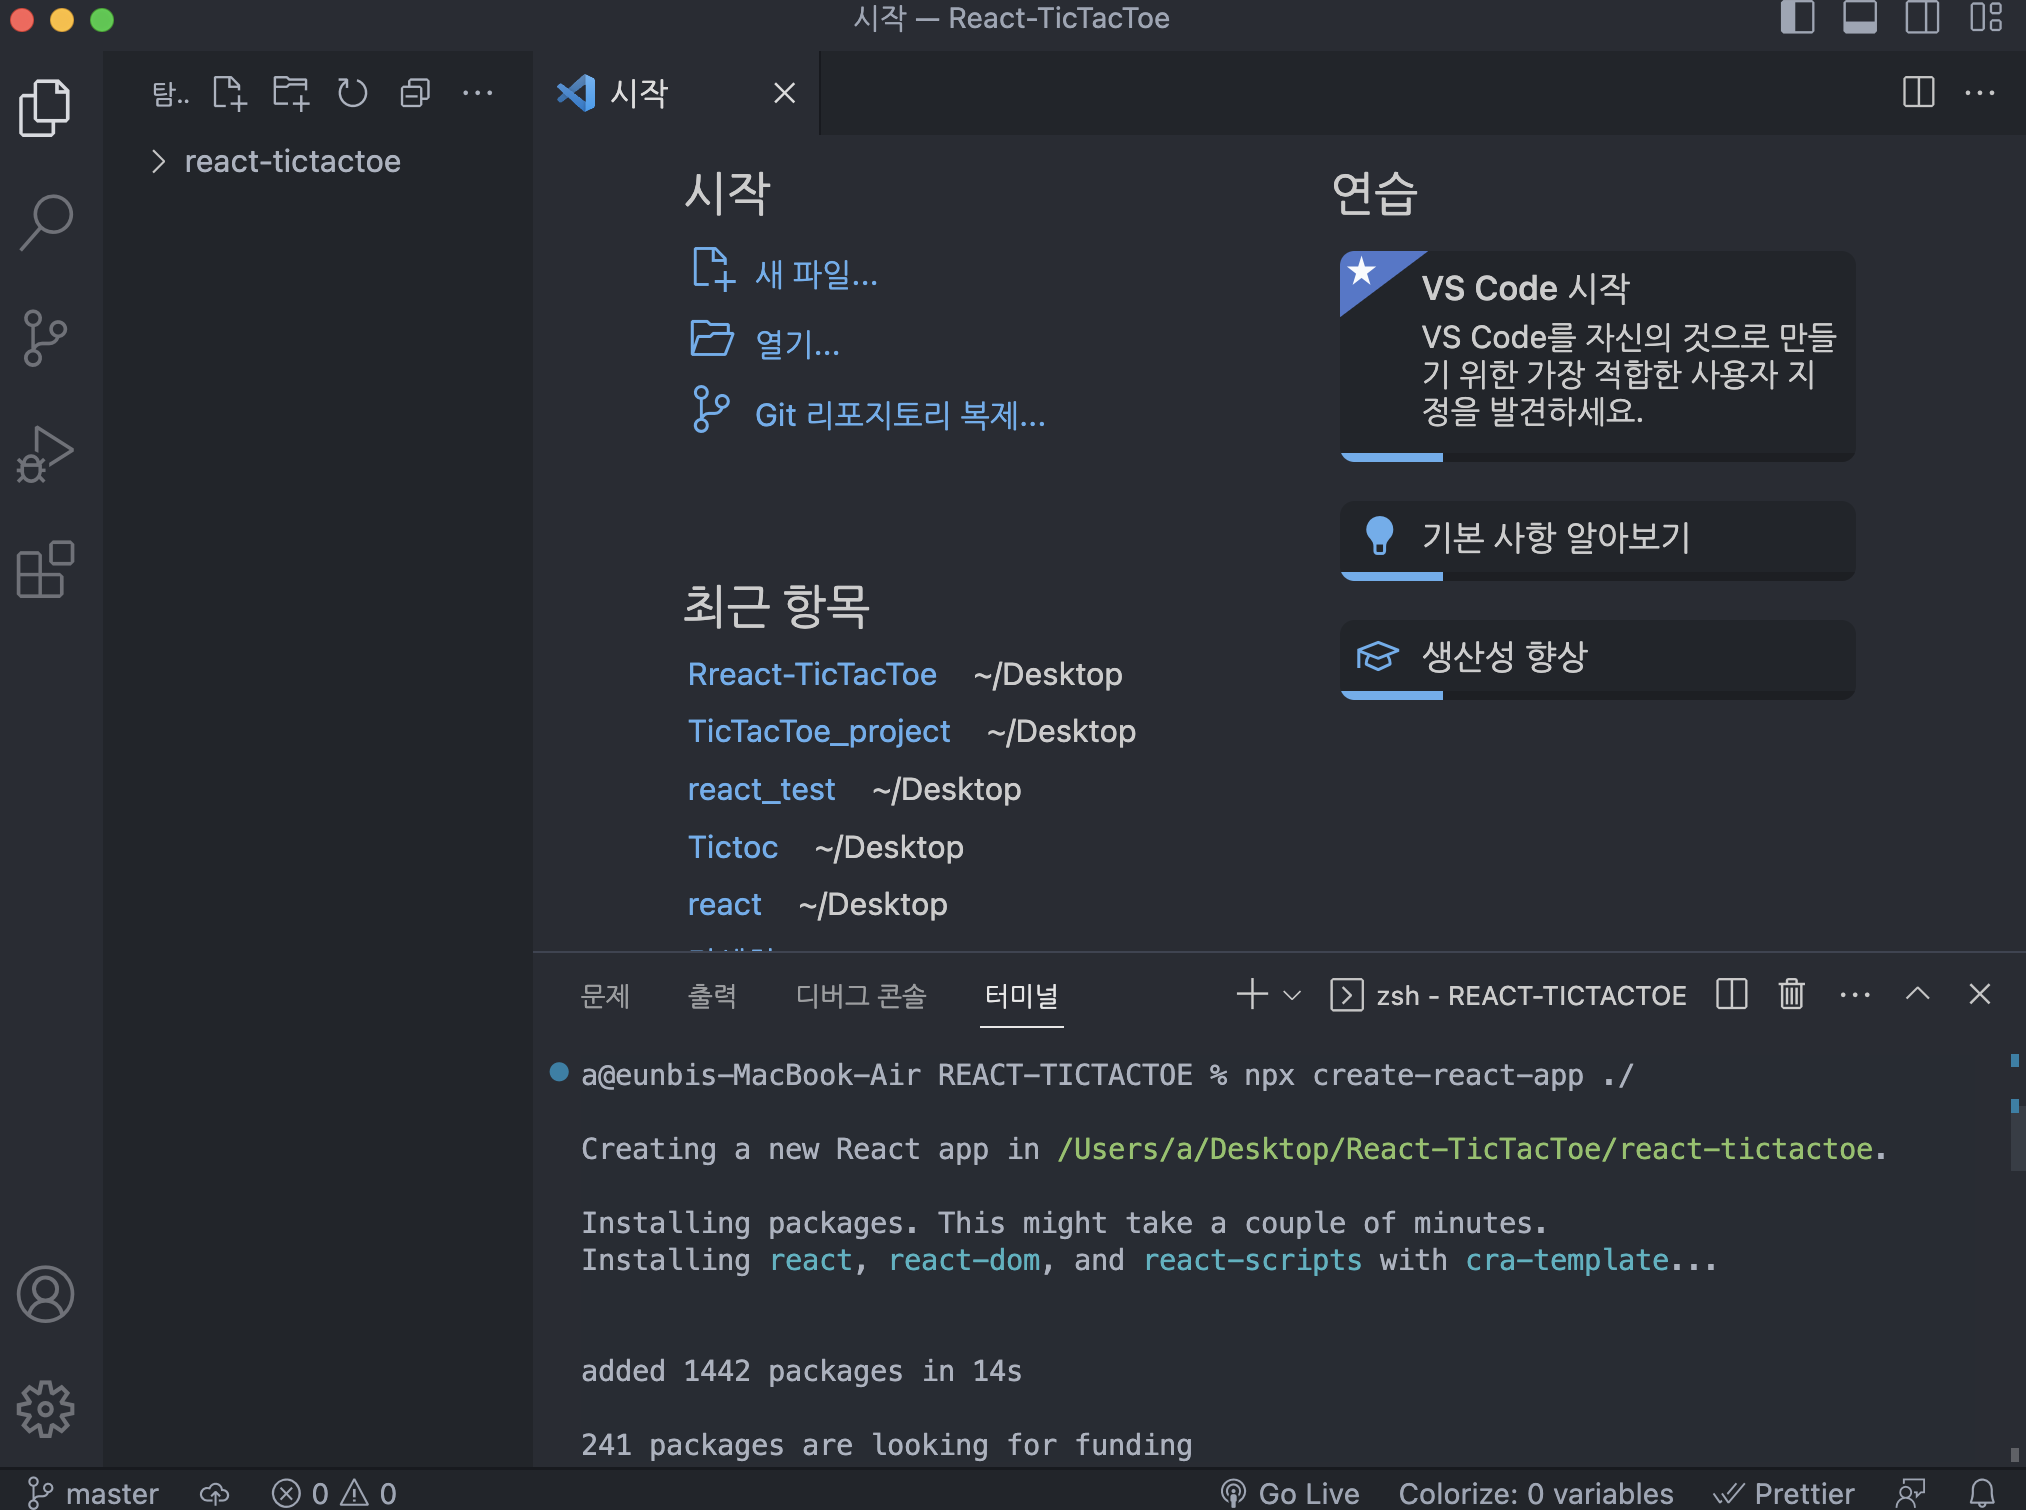The height and width of the screenshot is (1510, 2026).
Task: Open the Source Control view
Action: coord(45,338)
